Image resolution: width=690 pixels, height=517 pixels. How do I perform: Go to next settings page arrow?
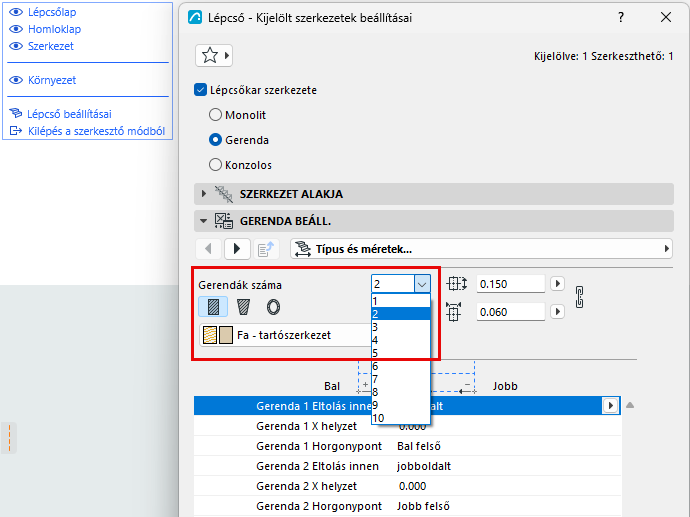pos(237,249)
